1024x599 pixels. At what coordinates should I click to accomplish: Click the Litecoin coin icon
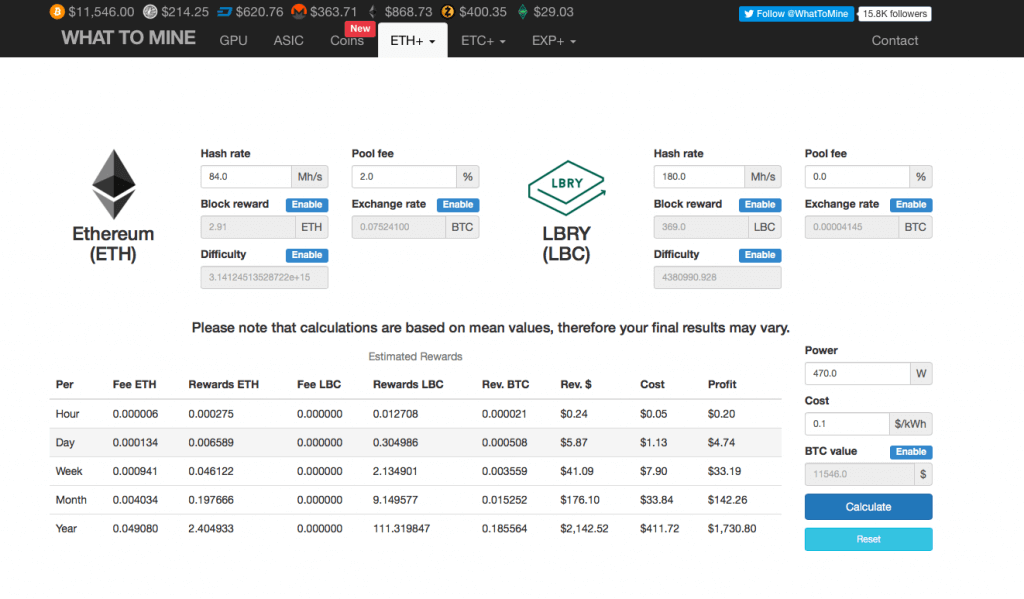pyautogui.click(x=150, y=12)
